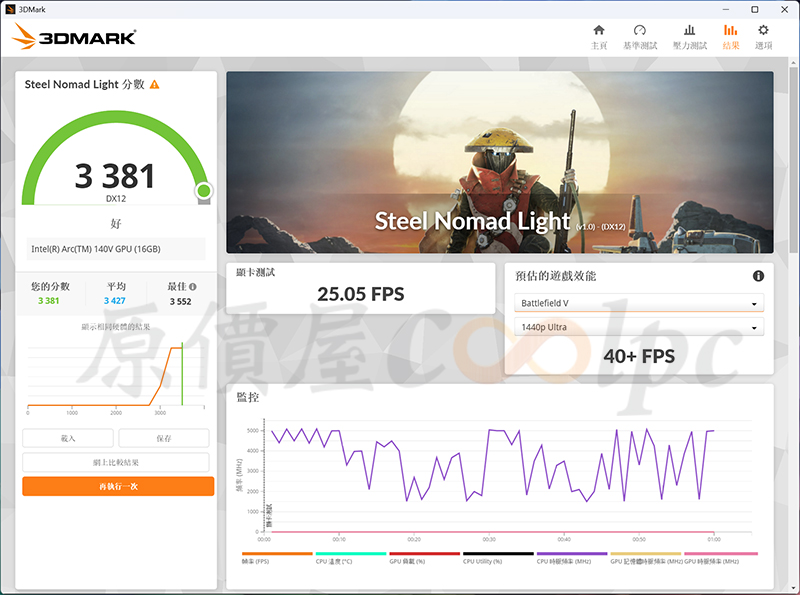Click the 3DMark logo in the header
Viewport: 800px width, 595px height.
pyautogui.click(x=74, y=37)
